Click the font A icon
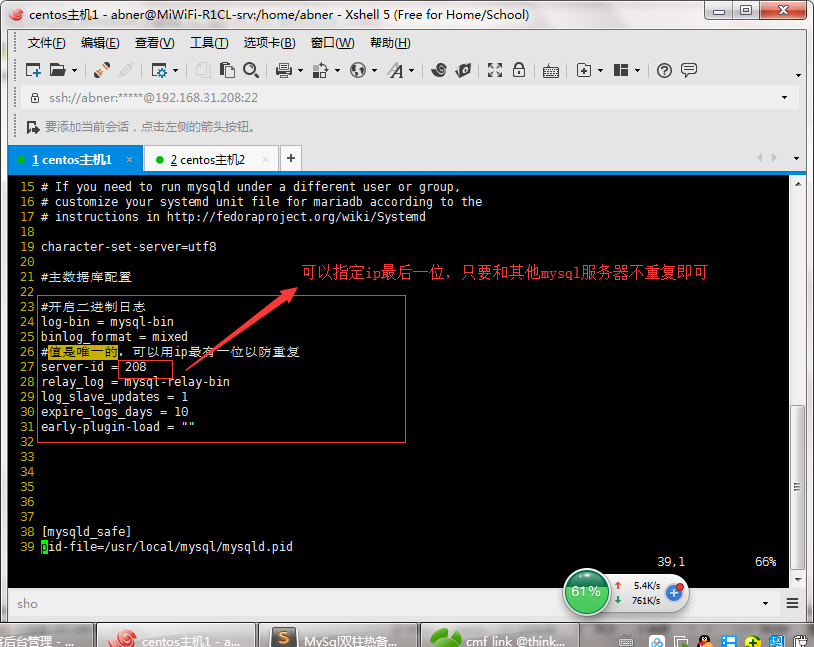 (396, 70)
